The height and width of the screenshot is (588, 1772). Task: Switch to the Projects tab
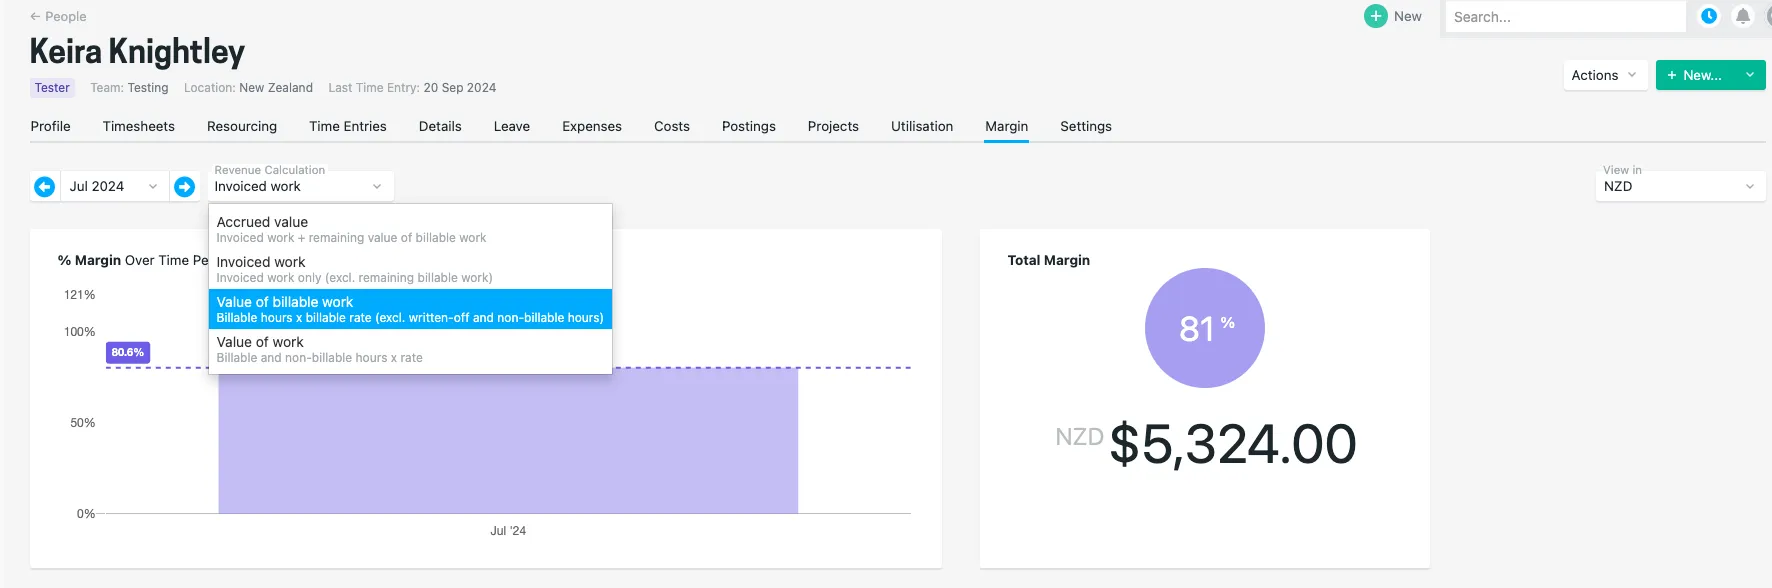tap(833, 126)
